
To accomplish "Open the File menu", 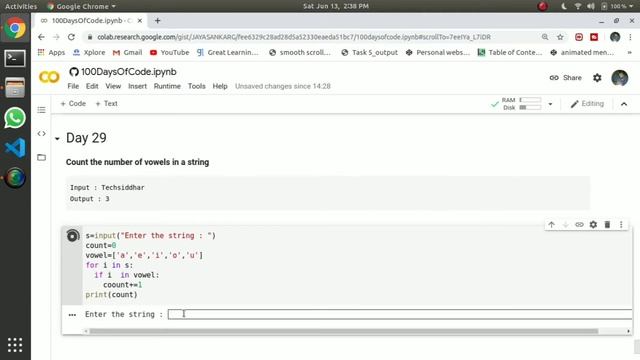I will 73,86.
